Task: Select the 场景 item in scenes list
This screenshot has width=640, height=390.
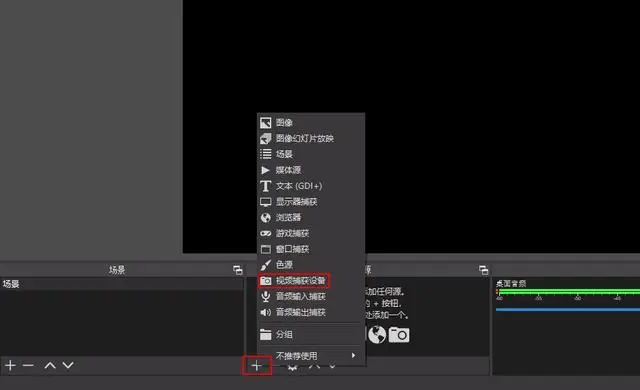Action: tap(122, 284)
